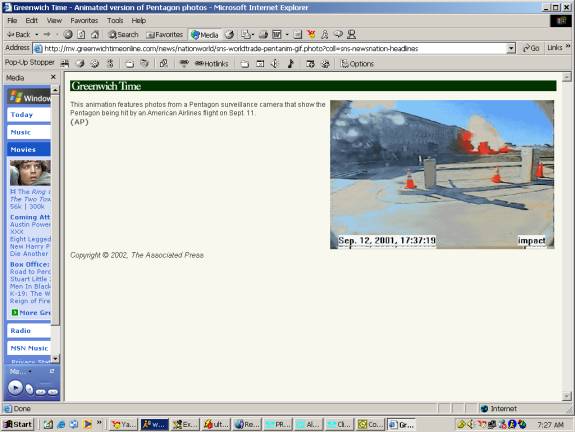Screen dimensions: 575x432
Task: Click Internet Explorer icon in Quick Launch
Action: point(61,424)
